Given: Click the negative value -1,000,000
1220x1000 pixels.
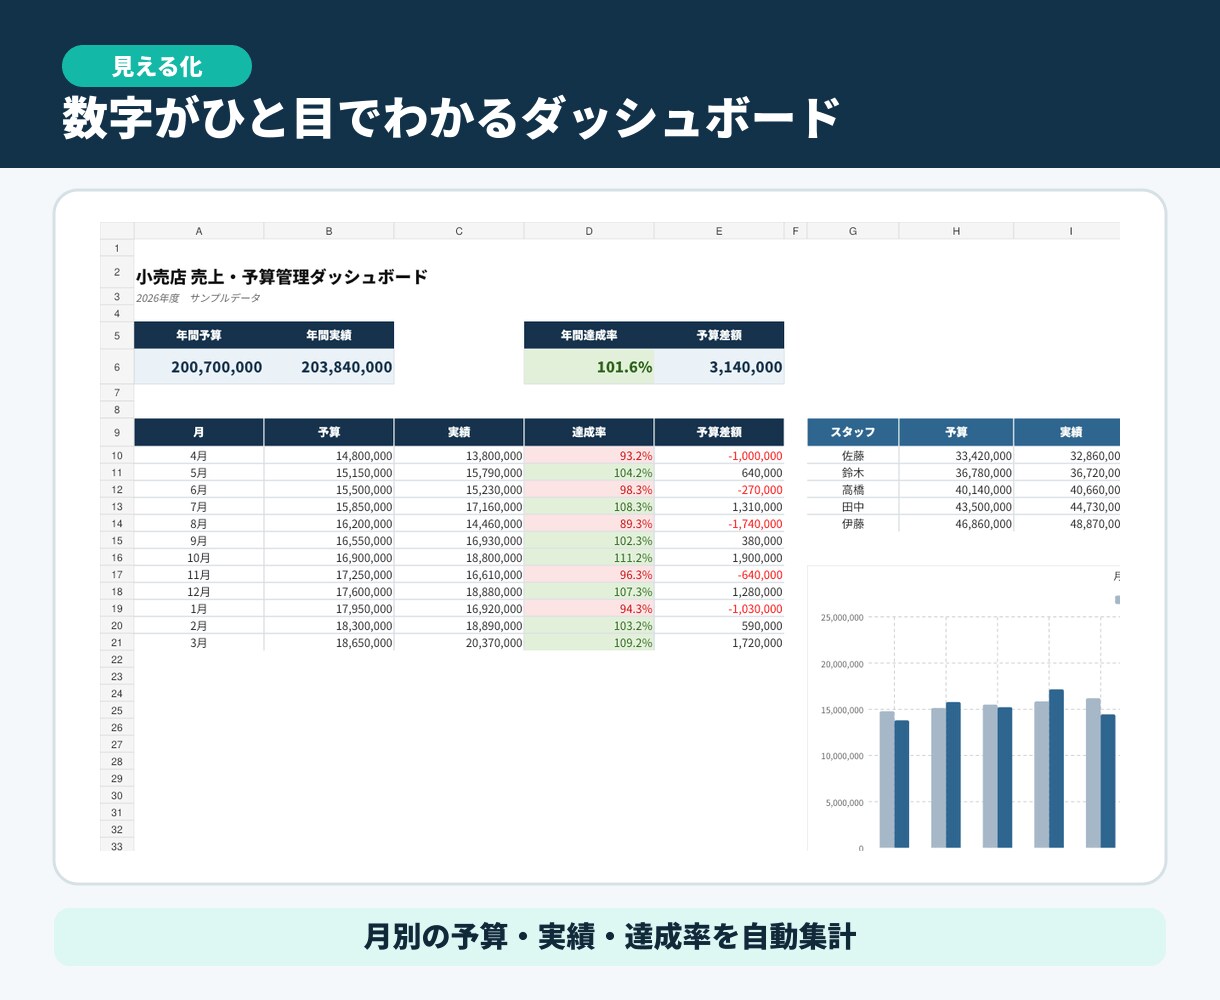Looking at the screenshot, I should pos(719,456).
